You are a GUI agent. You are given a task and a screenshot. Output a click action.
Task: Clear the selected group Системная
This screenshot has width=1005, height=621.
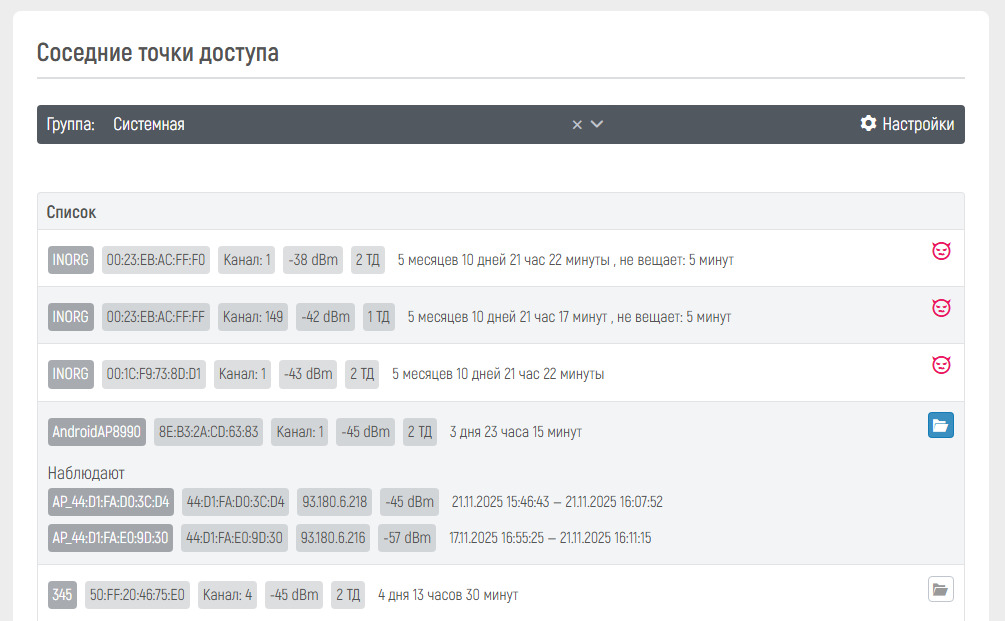577,124
